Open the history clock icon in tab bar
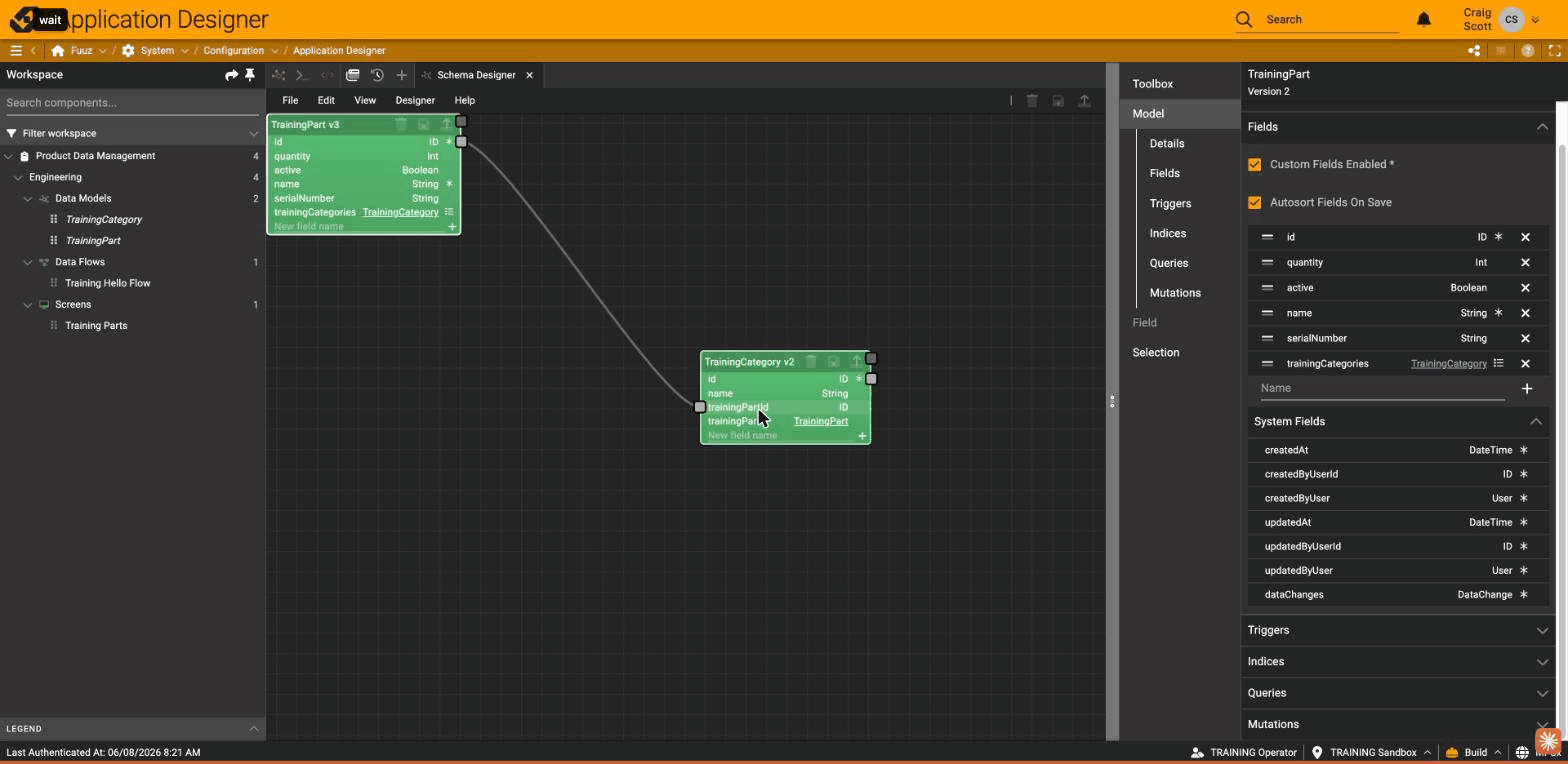Screen dimensions: 1568x764 [x=377, y=75]
